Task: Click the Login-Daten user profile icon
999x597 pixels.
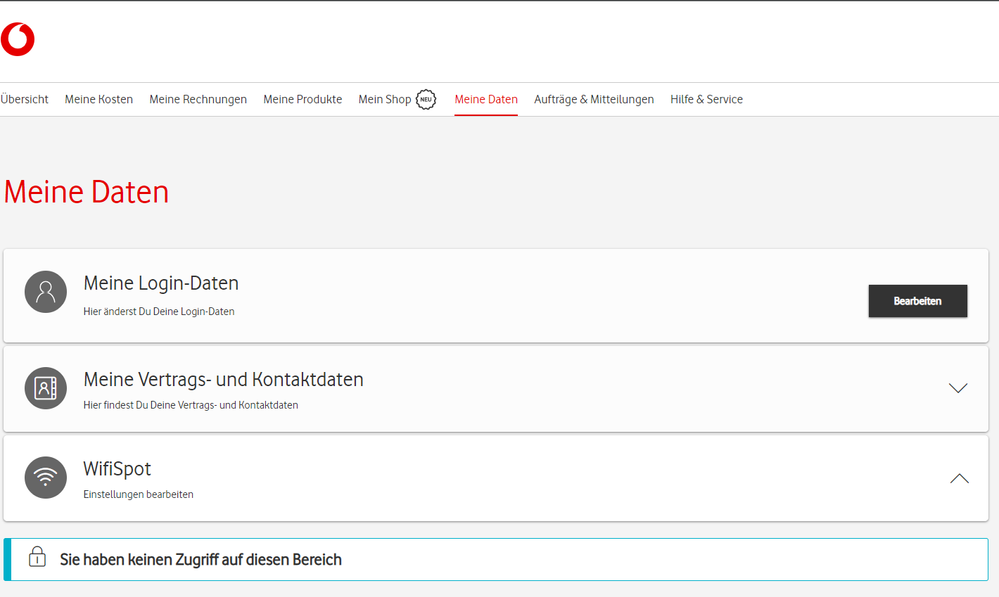Action: [x=46, y=292]
